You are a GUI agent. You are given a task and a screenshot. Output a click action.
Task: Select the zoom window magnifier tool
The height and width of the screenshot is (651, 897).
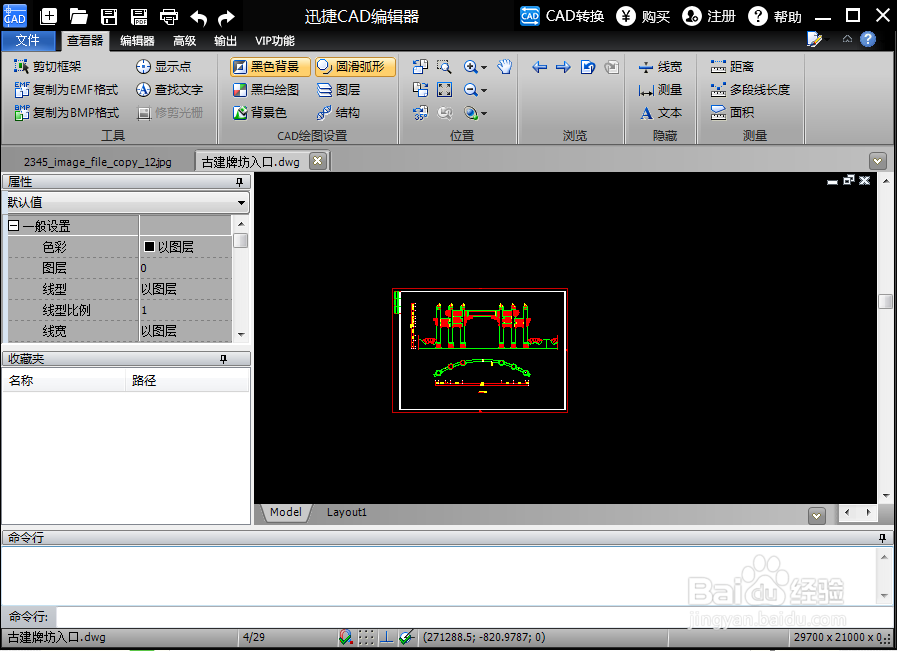pos(444,66)
